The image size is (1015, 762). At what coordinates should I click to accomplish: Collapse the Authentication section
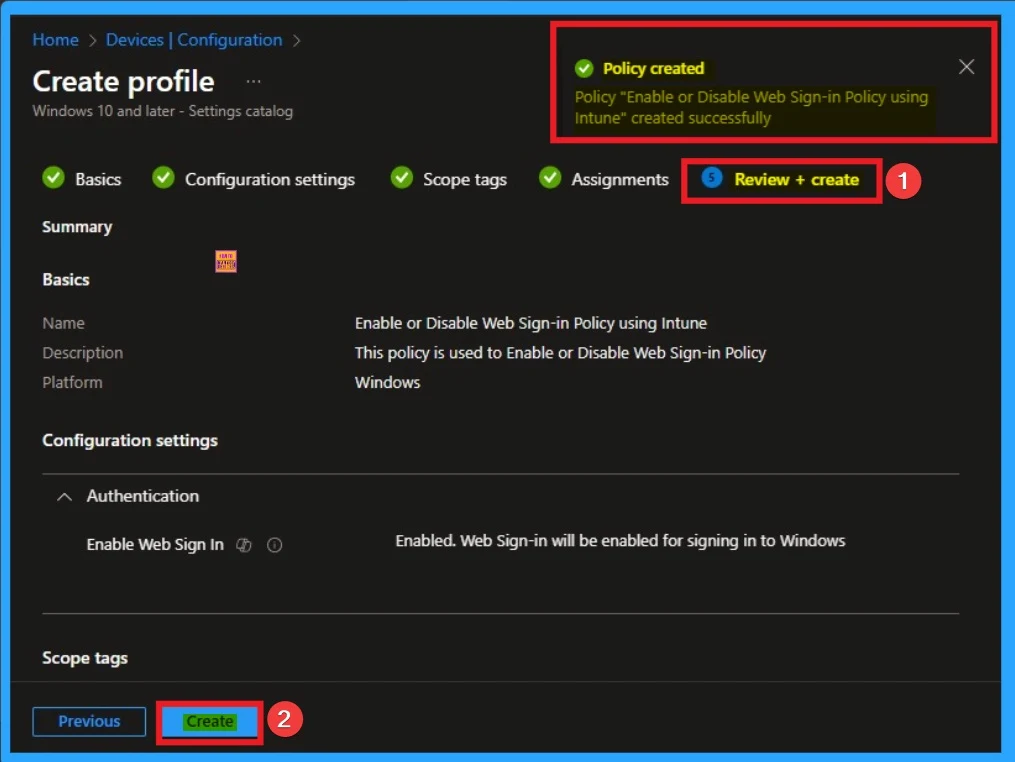64,497
